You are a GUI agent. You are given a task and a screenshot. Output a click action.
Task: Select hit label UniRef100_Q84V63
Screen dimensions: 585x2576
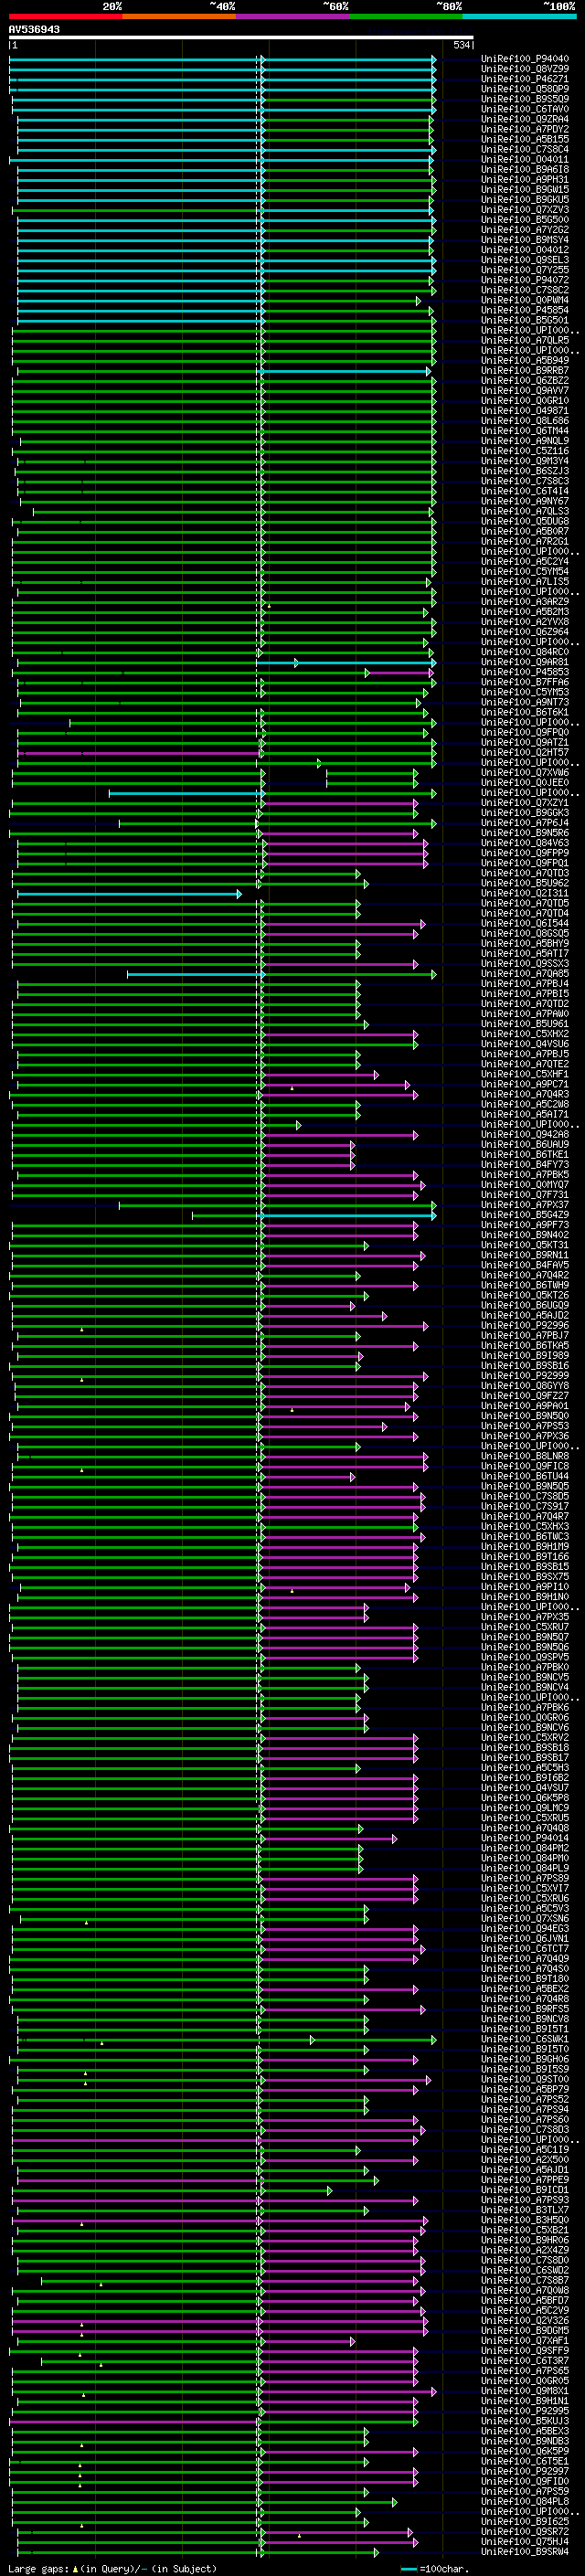pos(525,843)
